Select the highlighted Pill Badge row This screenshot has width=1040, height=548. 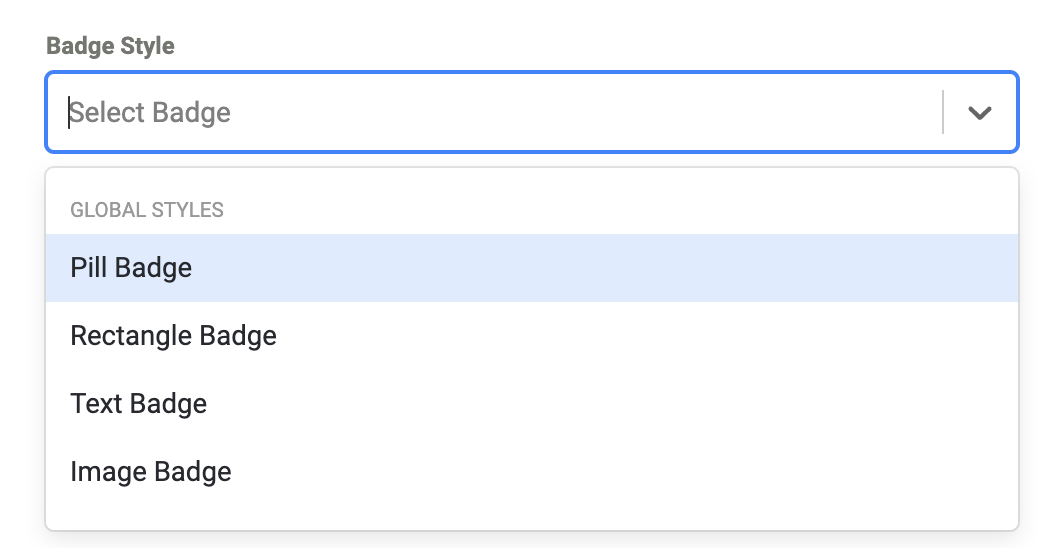click(x=530, y=268)
